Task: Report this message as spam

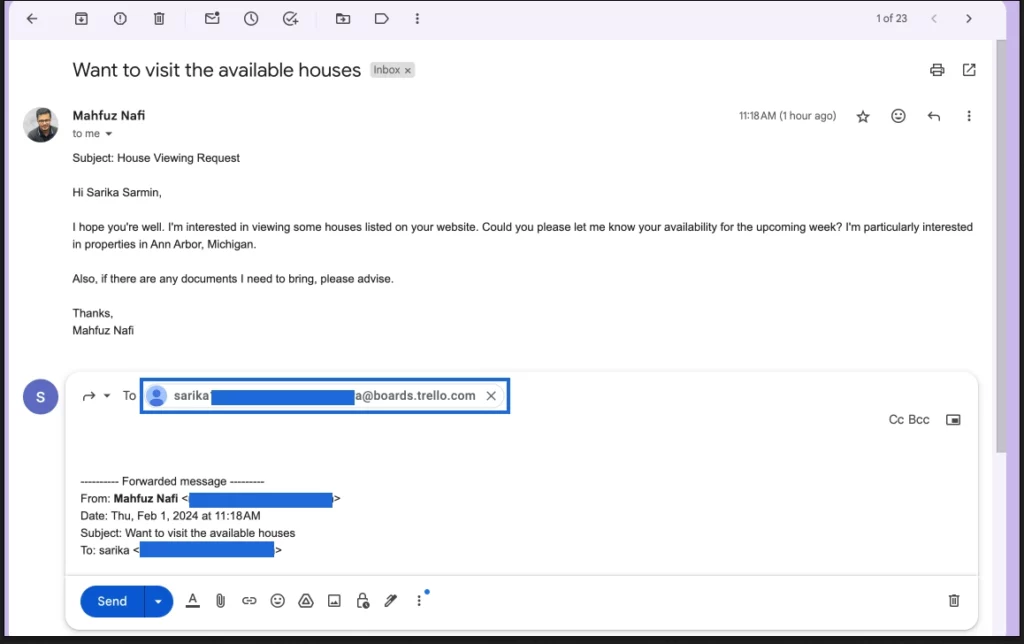Action: tap(120, 18)
